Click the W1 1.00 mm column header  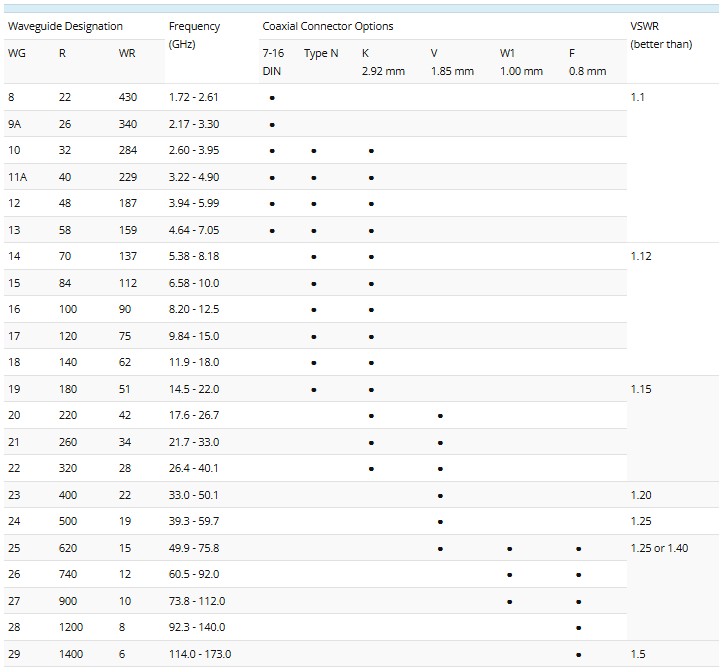pyautogui.click(x=521, y=62)
